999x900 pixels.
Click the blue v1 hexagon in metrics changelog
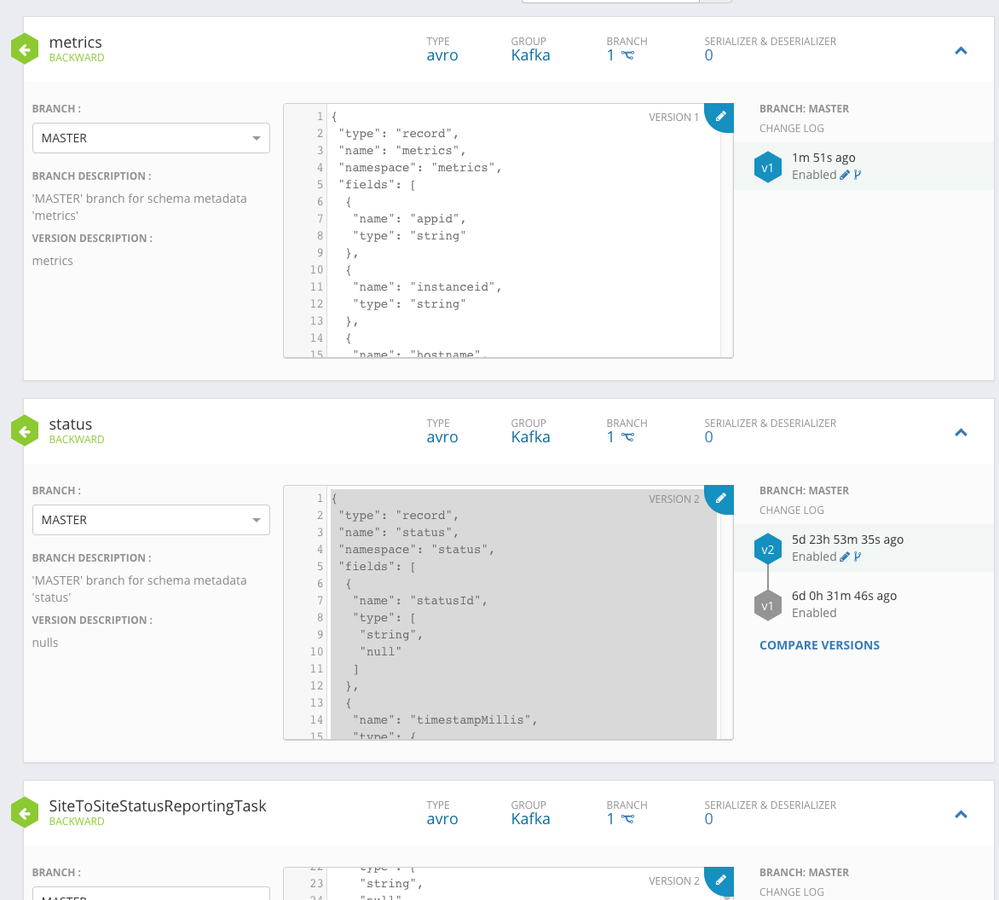coord(767,167)
